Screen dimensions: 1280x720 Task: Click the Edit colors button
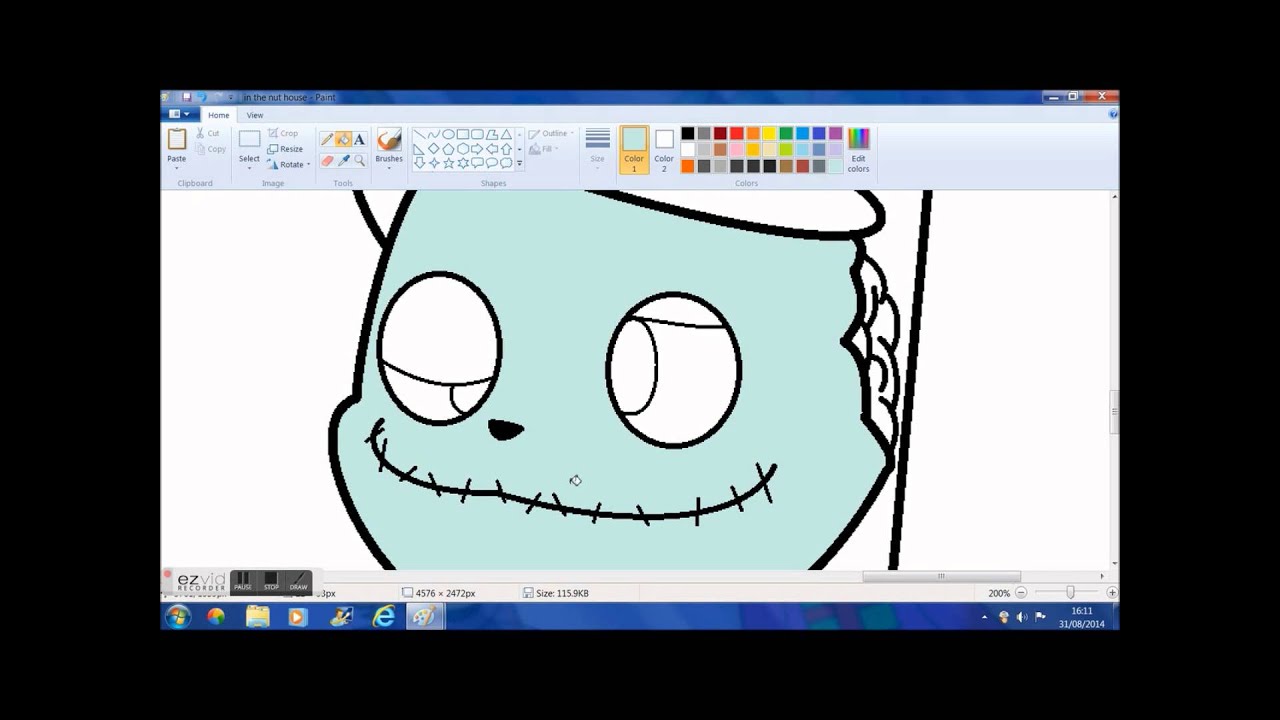(x=859, y=150)
